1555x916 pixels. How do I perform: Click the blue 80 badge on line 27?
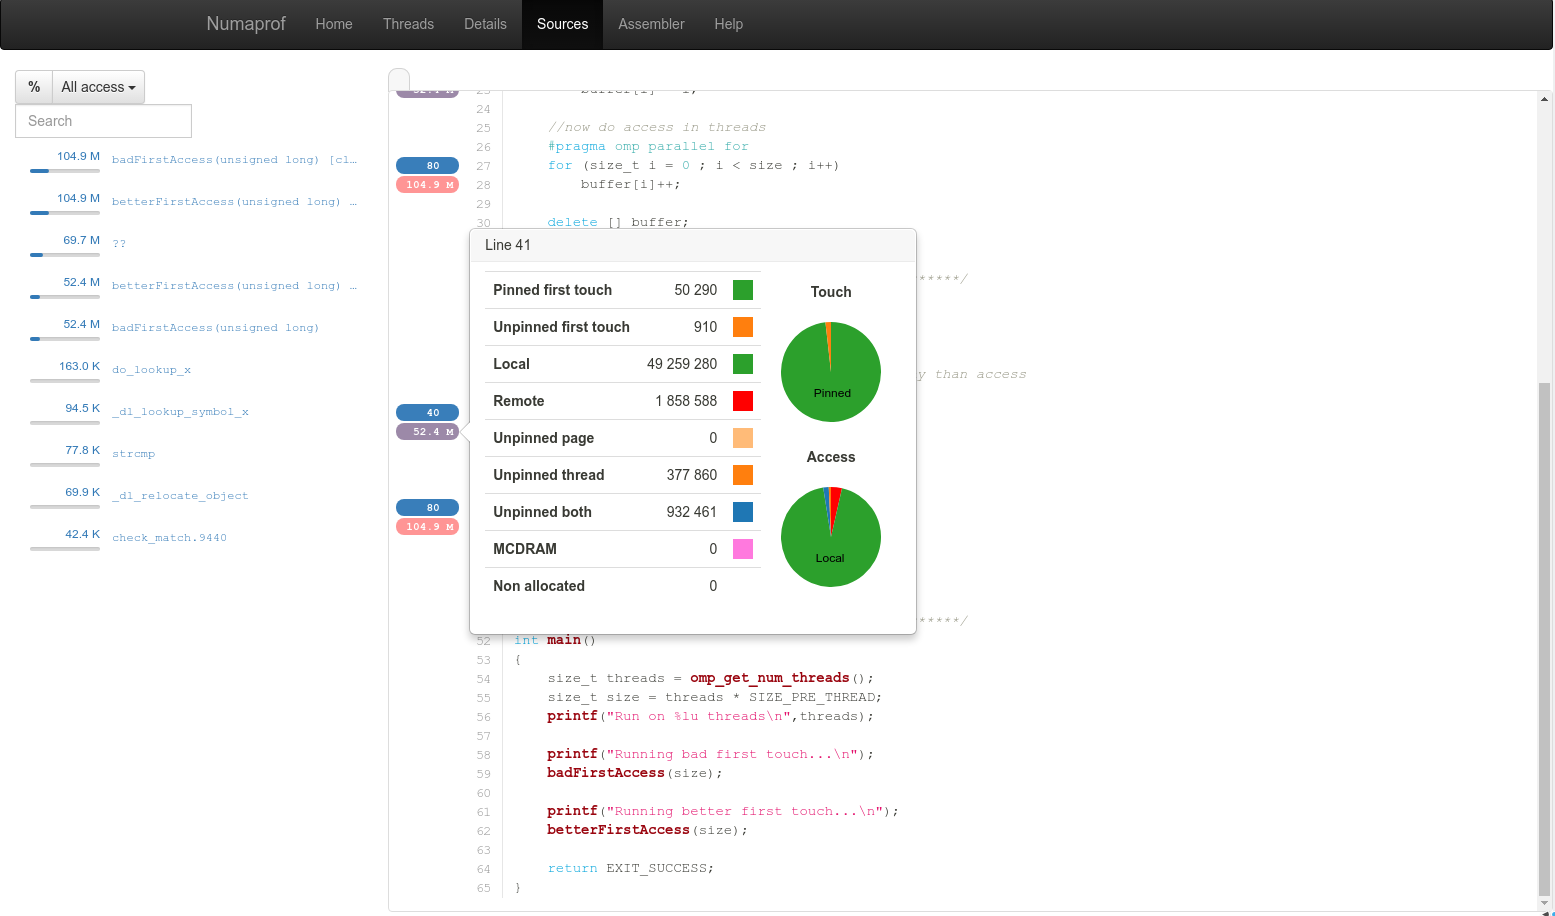[x=428, y=166]
